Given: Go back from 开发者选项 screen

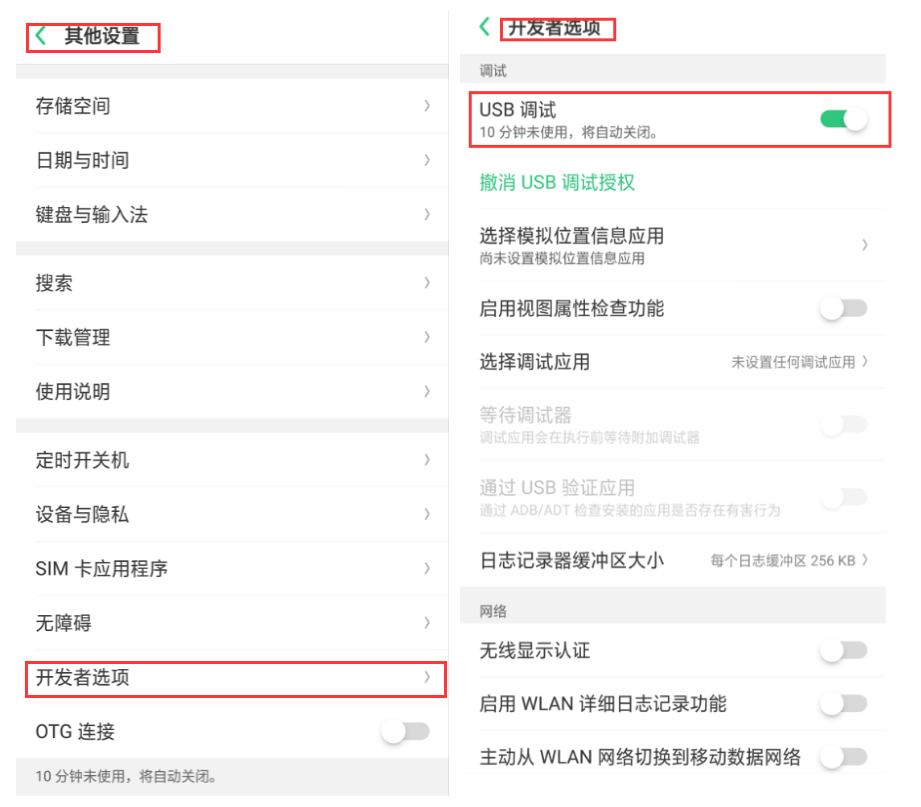Looking at the screenshot, I should 485,26.
